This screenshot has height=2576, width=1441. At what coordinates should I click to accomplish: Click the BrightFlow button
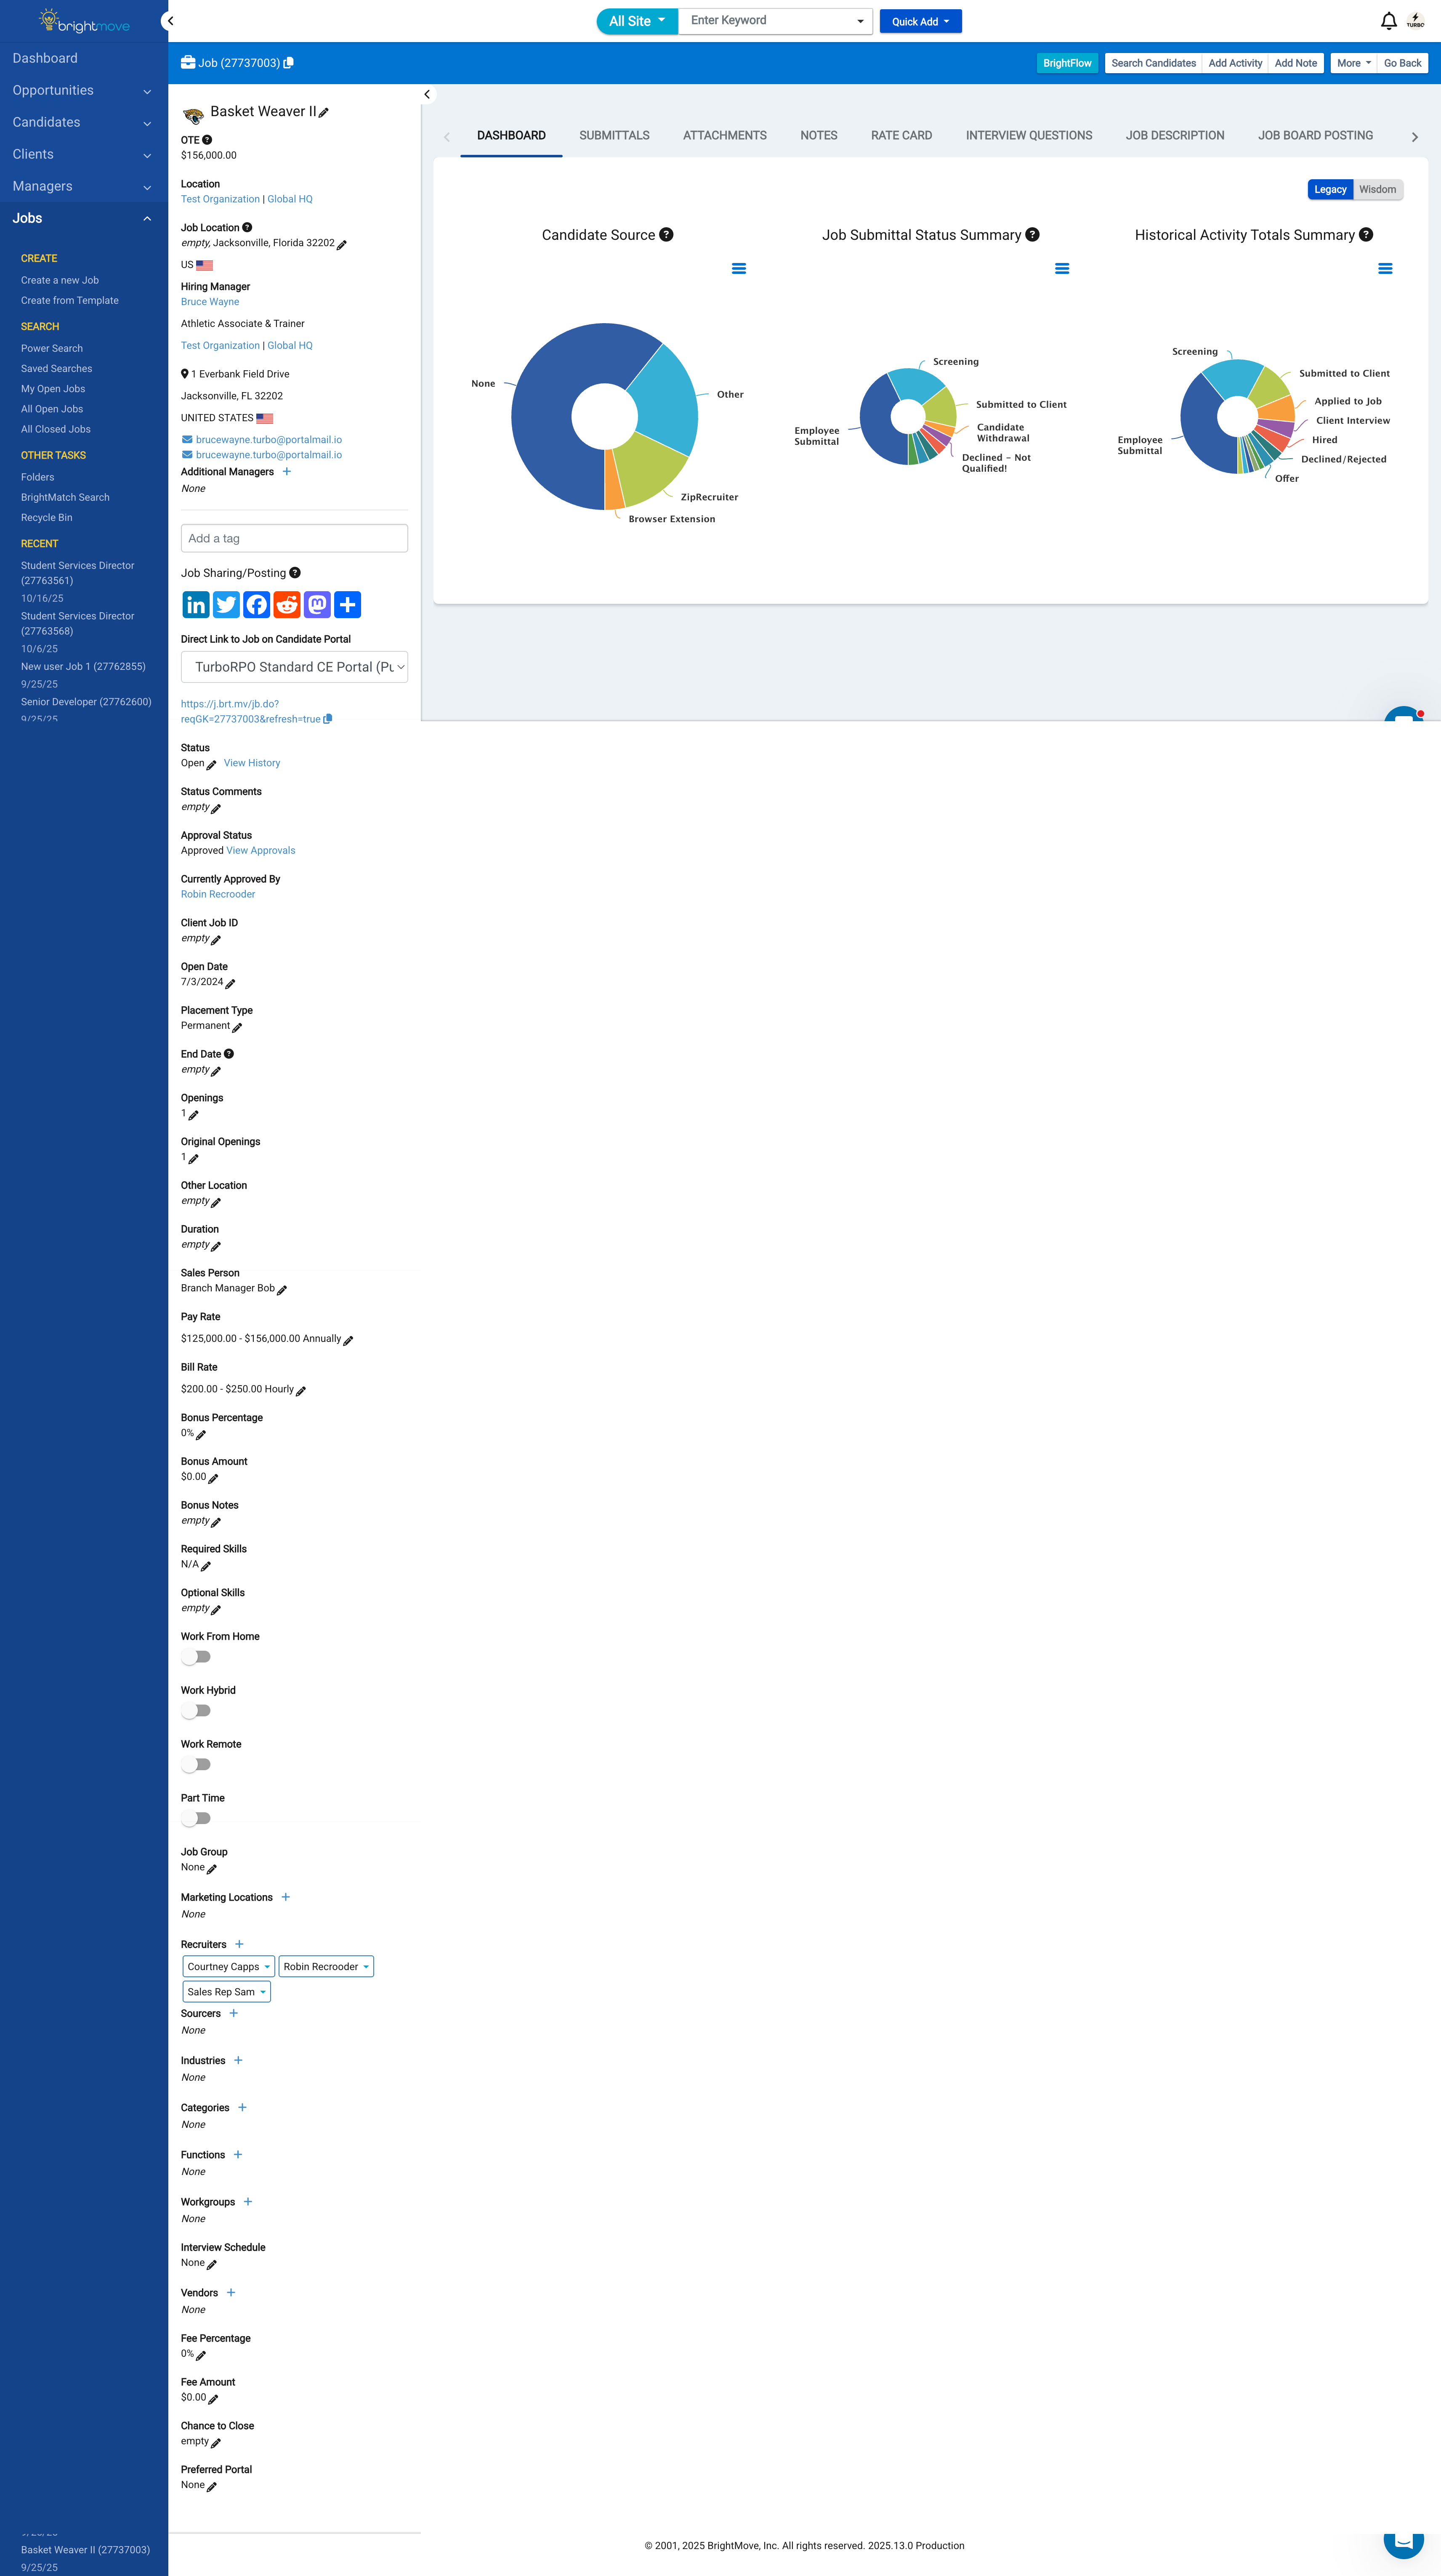click(1067, 63)
